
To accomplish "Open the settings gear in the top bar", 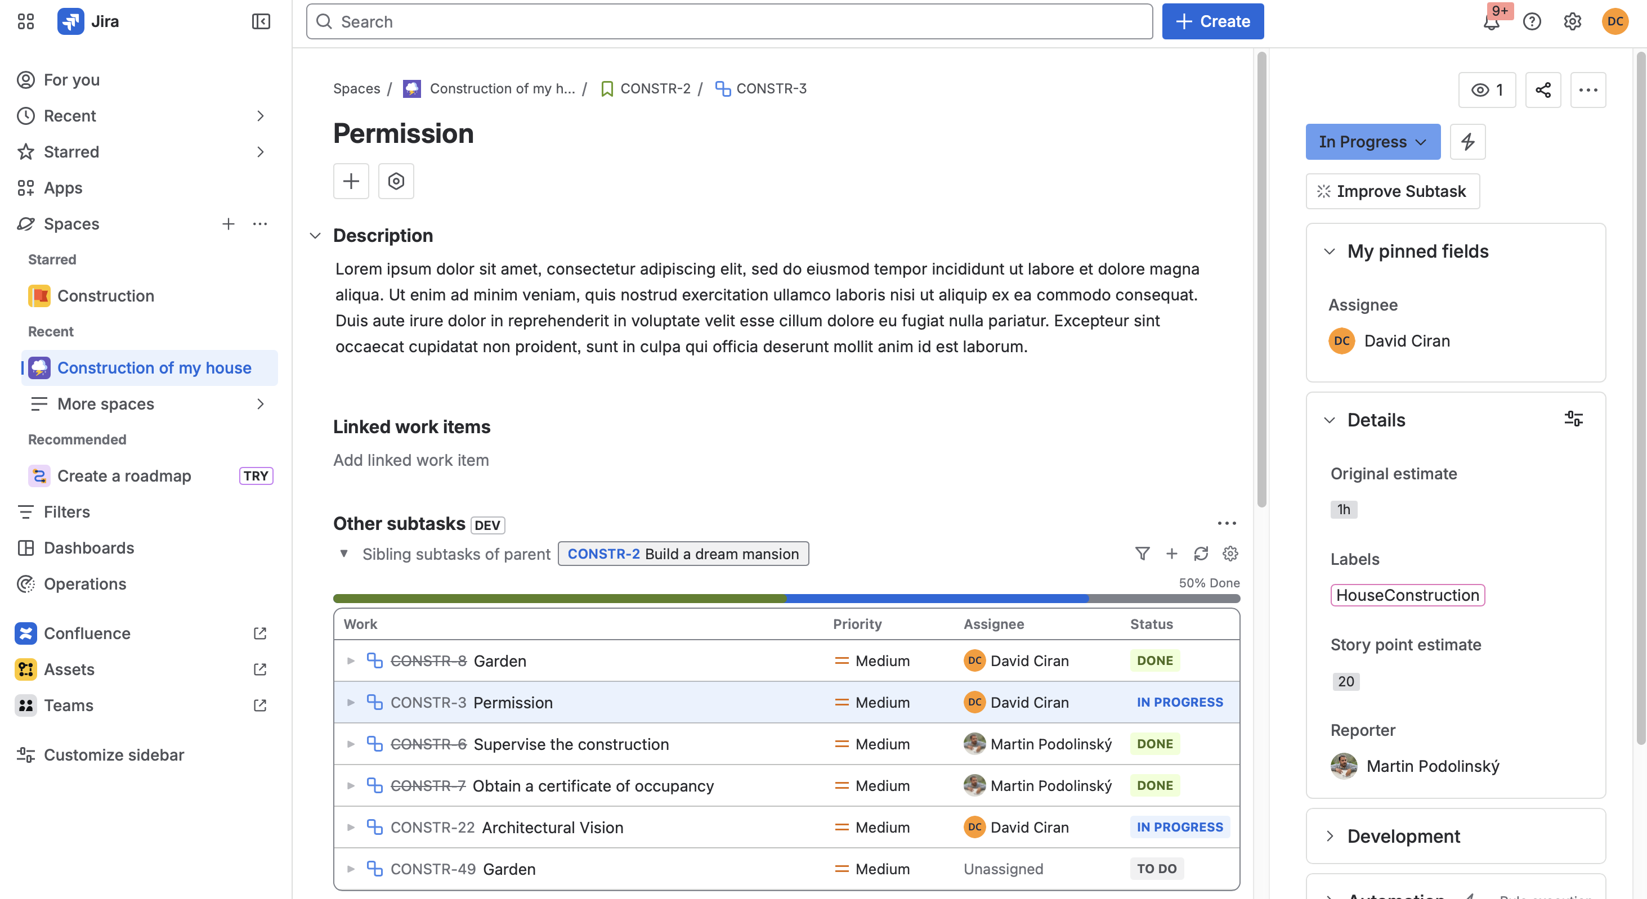I will 1572,21.
